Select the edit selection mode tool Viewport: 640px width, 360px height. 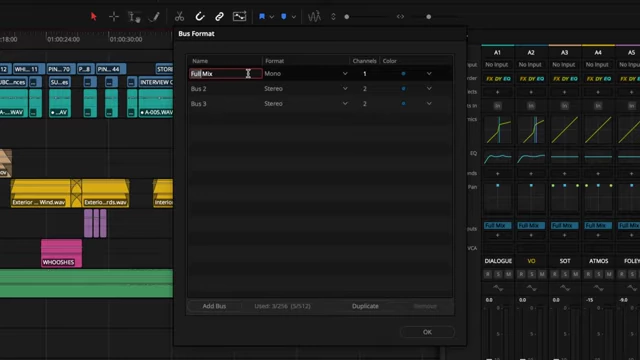pyautogui.click(x=134, y=16)
